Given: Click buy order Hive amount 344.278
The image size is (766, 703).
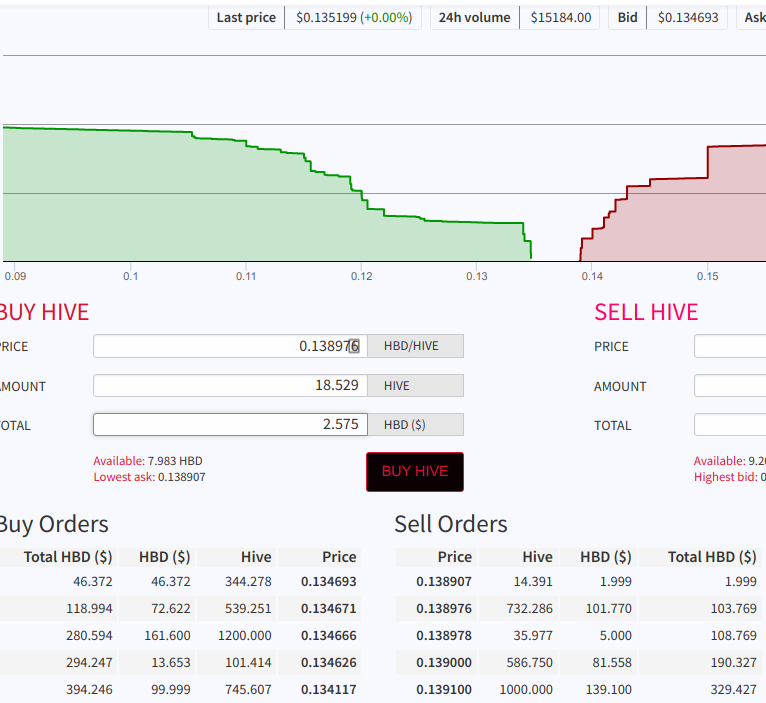Looking at the screenshot, I should coord(248,581).
